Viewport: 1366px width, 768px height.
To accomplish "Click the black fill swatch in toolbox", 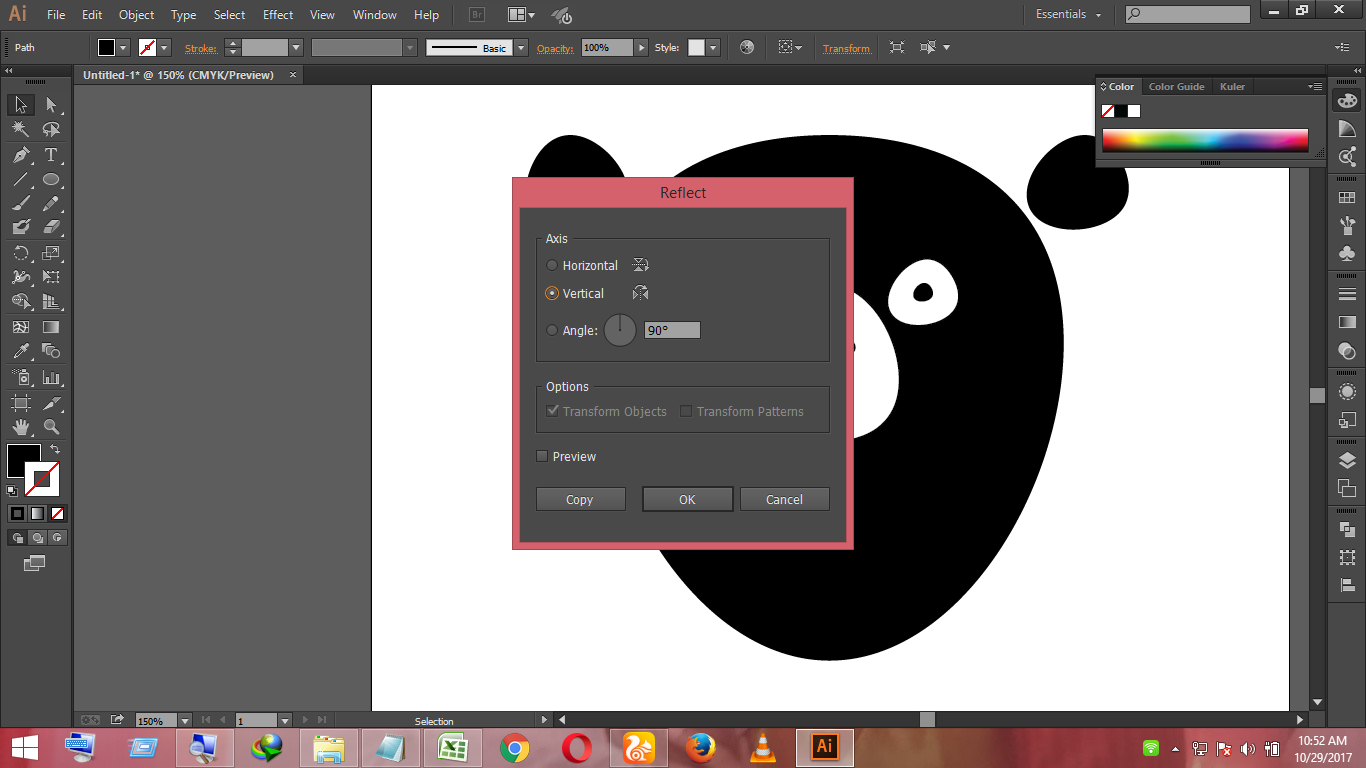I will pos(23,461).
